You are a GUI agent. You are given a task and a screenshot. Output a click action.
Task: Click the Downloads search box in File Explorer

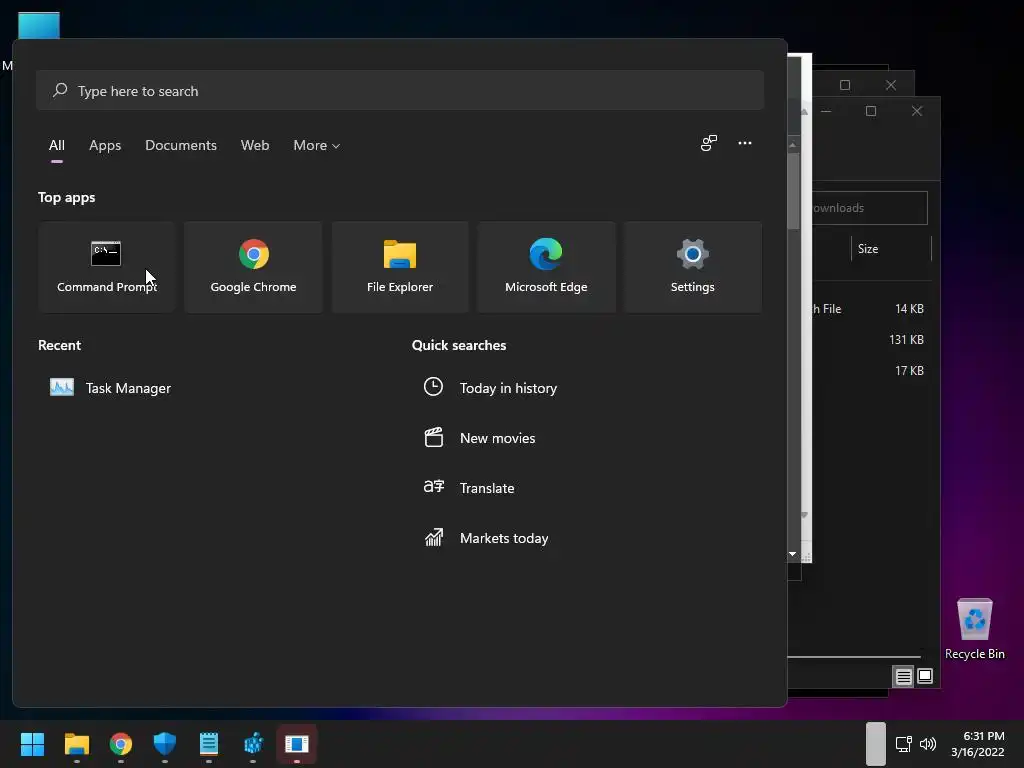[869, 208]
